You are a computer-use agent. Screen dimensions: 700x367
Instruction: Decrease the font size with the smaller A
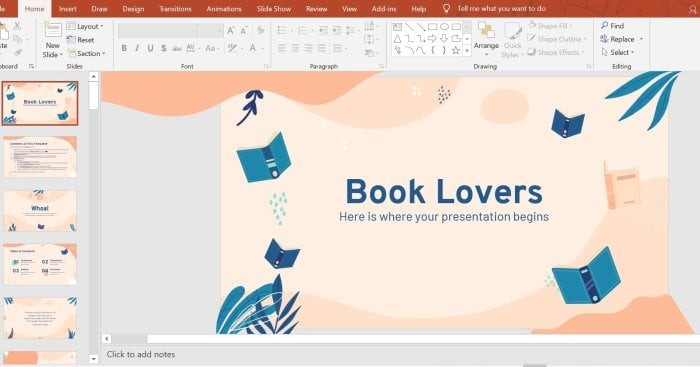[x=244, y=30]
